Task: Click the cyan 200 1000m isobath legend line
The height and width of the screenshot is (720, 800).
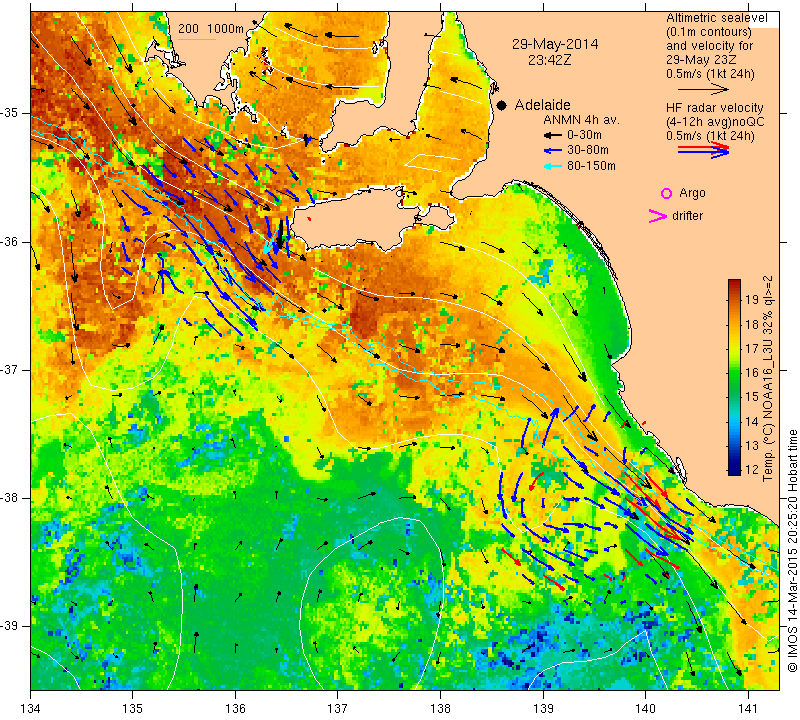Action: coord(197,39)
